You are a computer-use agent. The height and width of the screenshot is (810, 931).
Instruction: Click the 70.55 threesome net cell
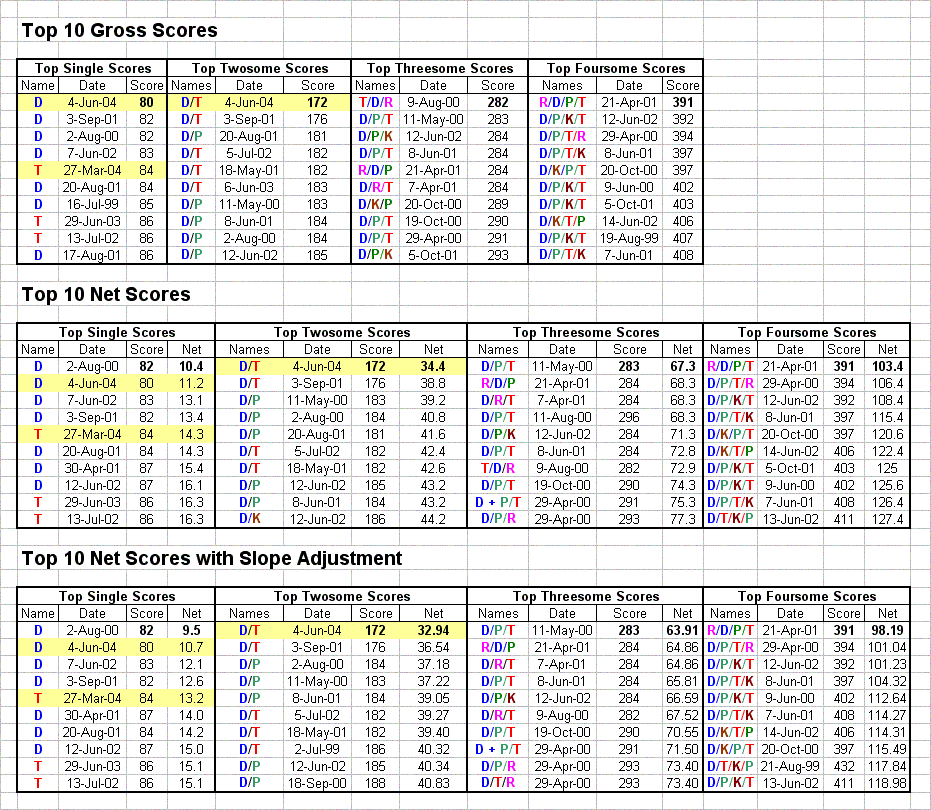(x=683, y=732)
